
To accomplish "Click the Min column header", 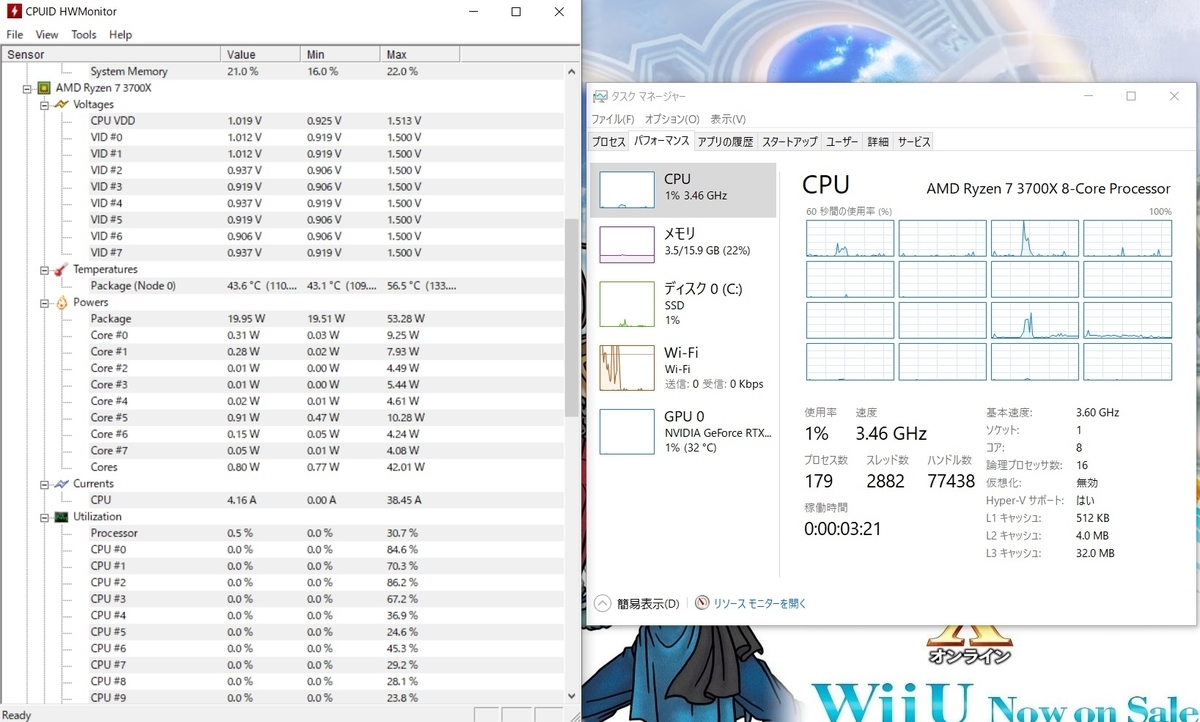I will 340,54.
